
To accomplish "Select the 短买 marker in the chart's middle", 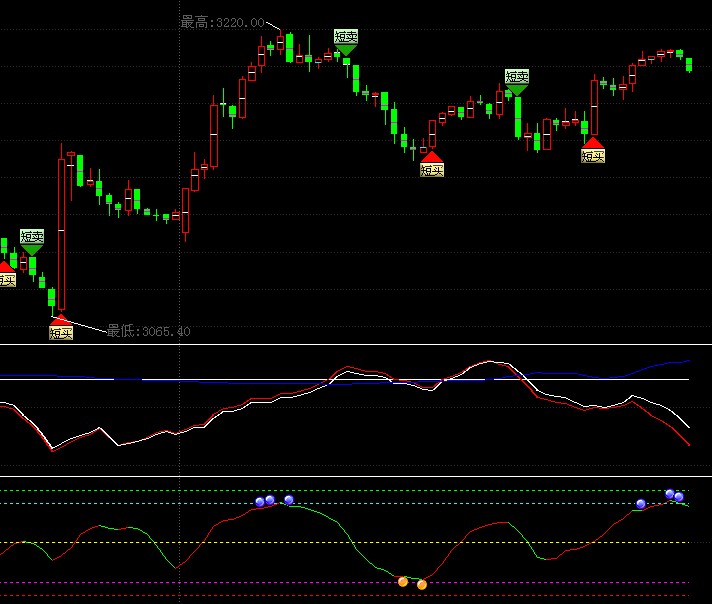I will coord(431,169).
